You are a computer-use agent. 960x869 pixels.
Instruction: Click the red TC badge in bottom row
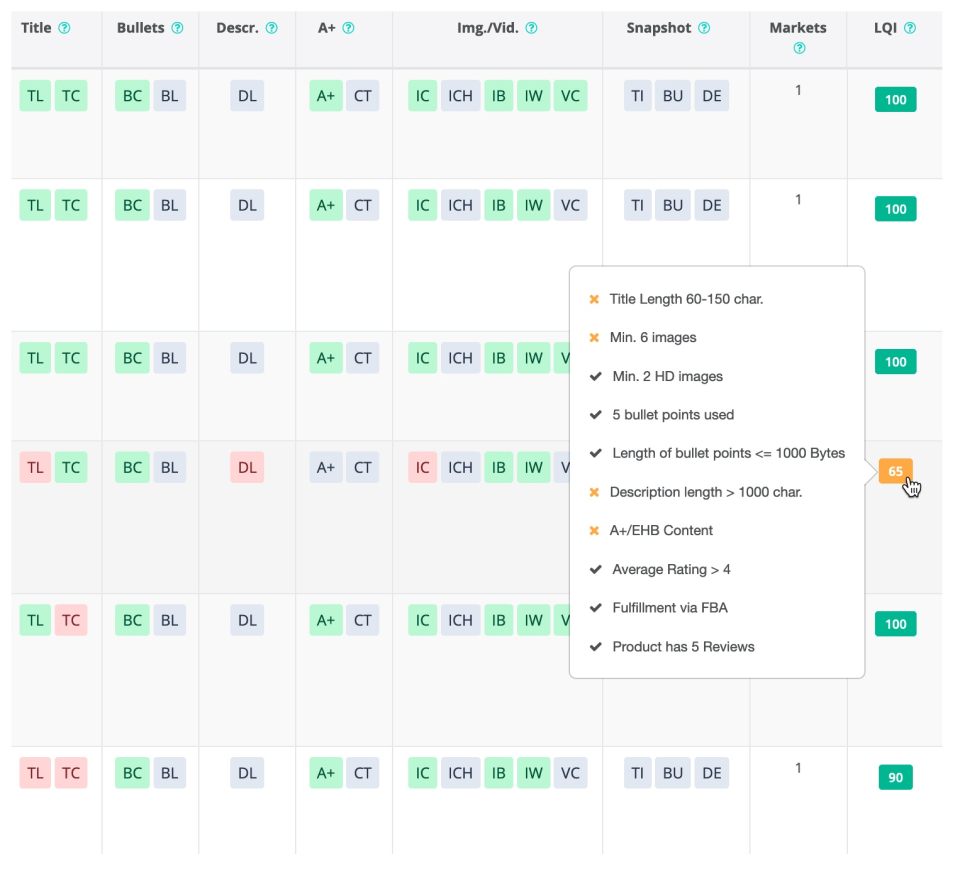point(71,772)
